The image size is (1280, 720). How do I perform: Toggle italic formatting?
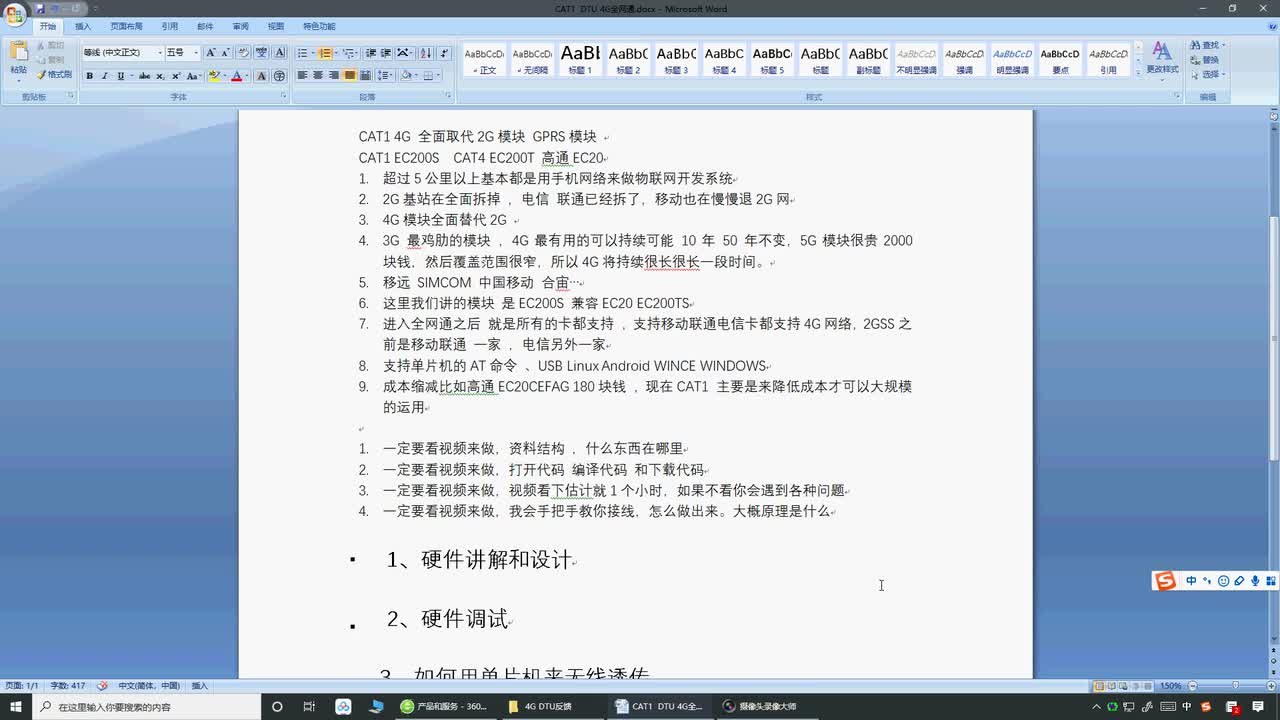(x=104, y=76)
